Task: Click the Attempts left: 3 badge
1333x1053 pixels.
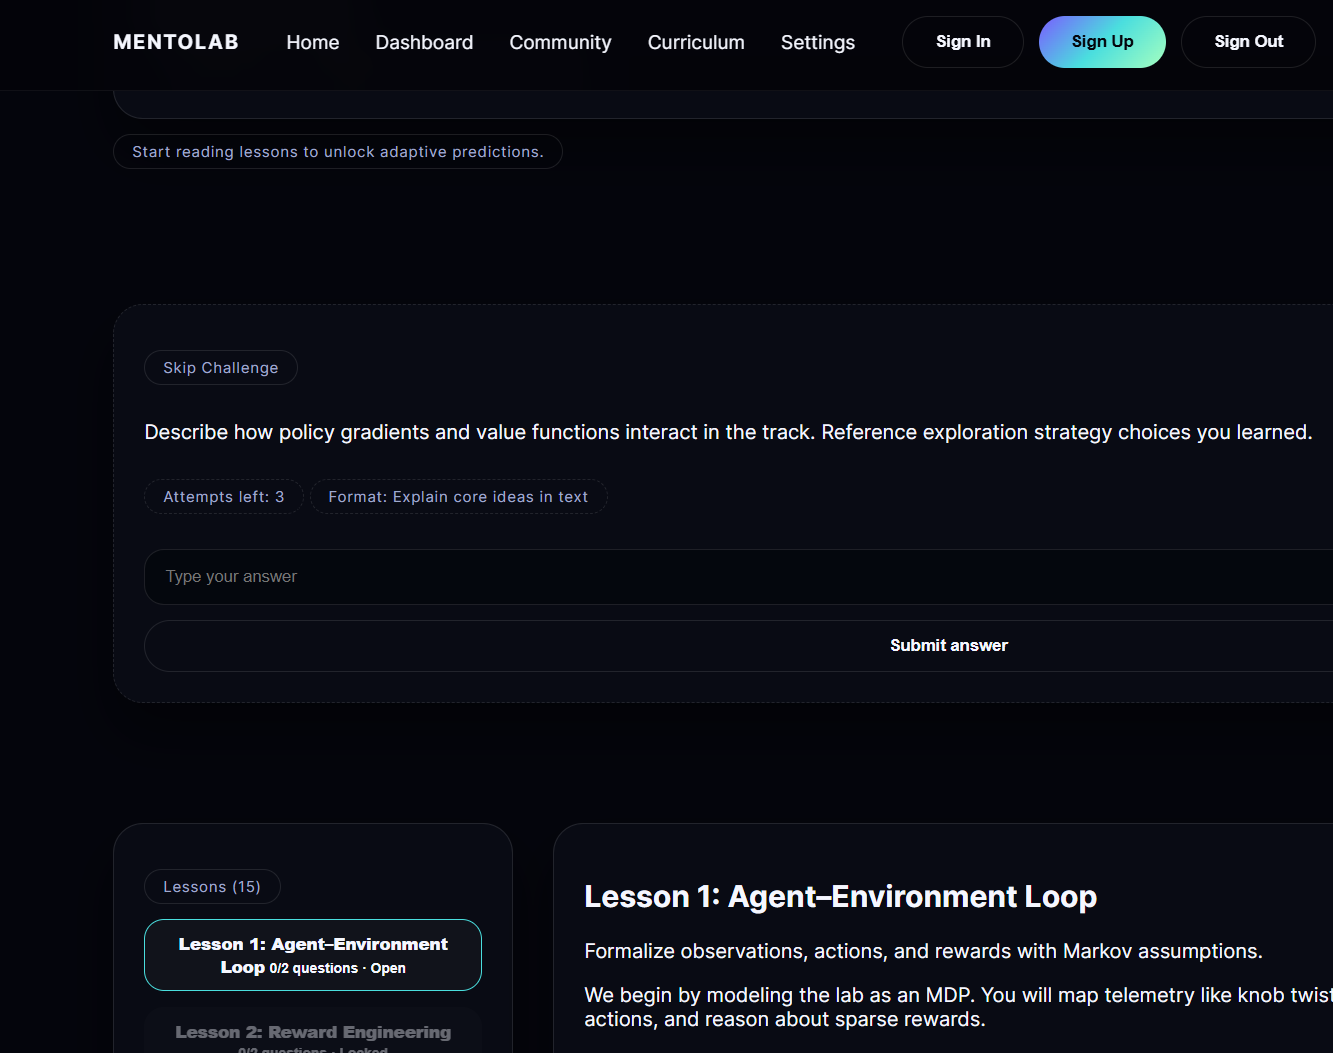Action: (x=223, y=496)
